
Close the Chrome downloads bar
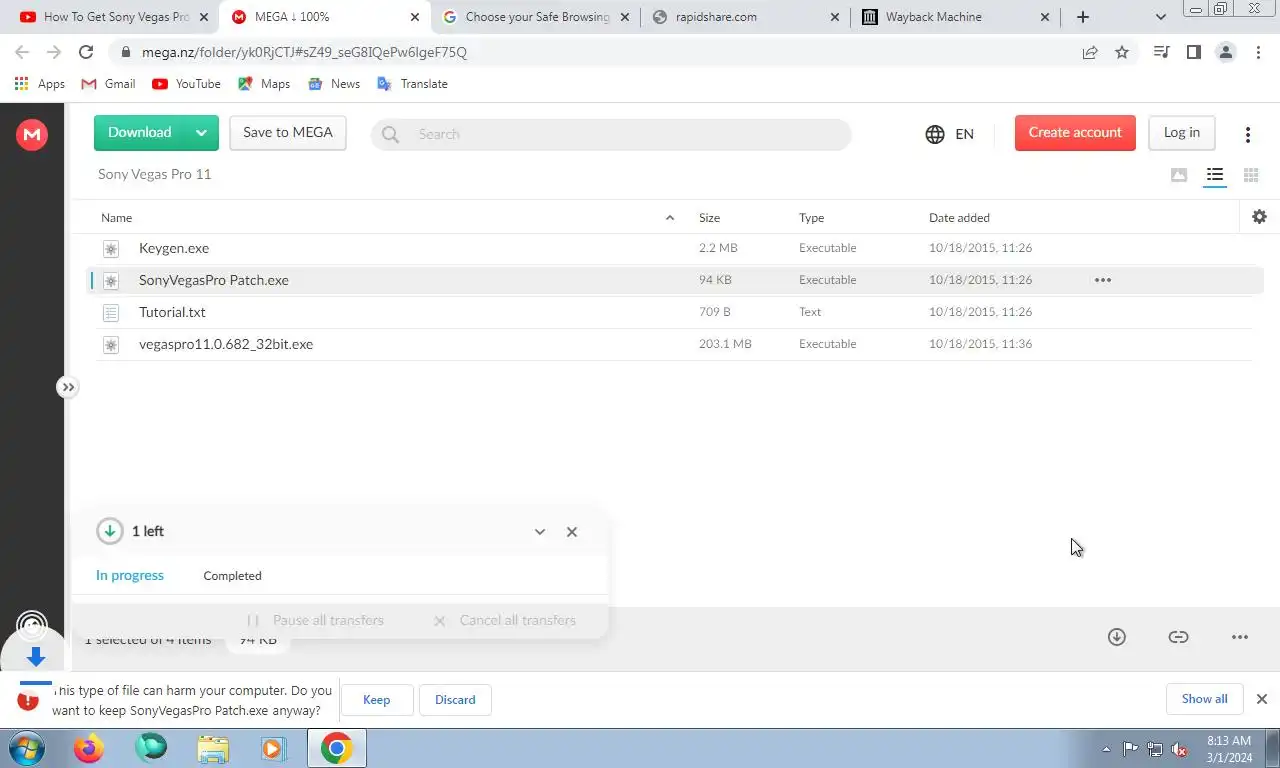pyautogui.click(x=1262, y=699)
